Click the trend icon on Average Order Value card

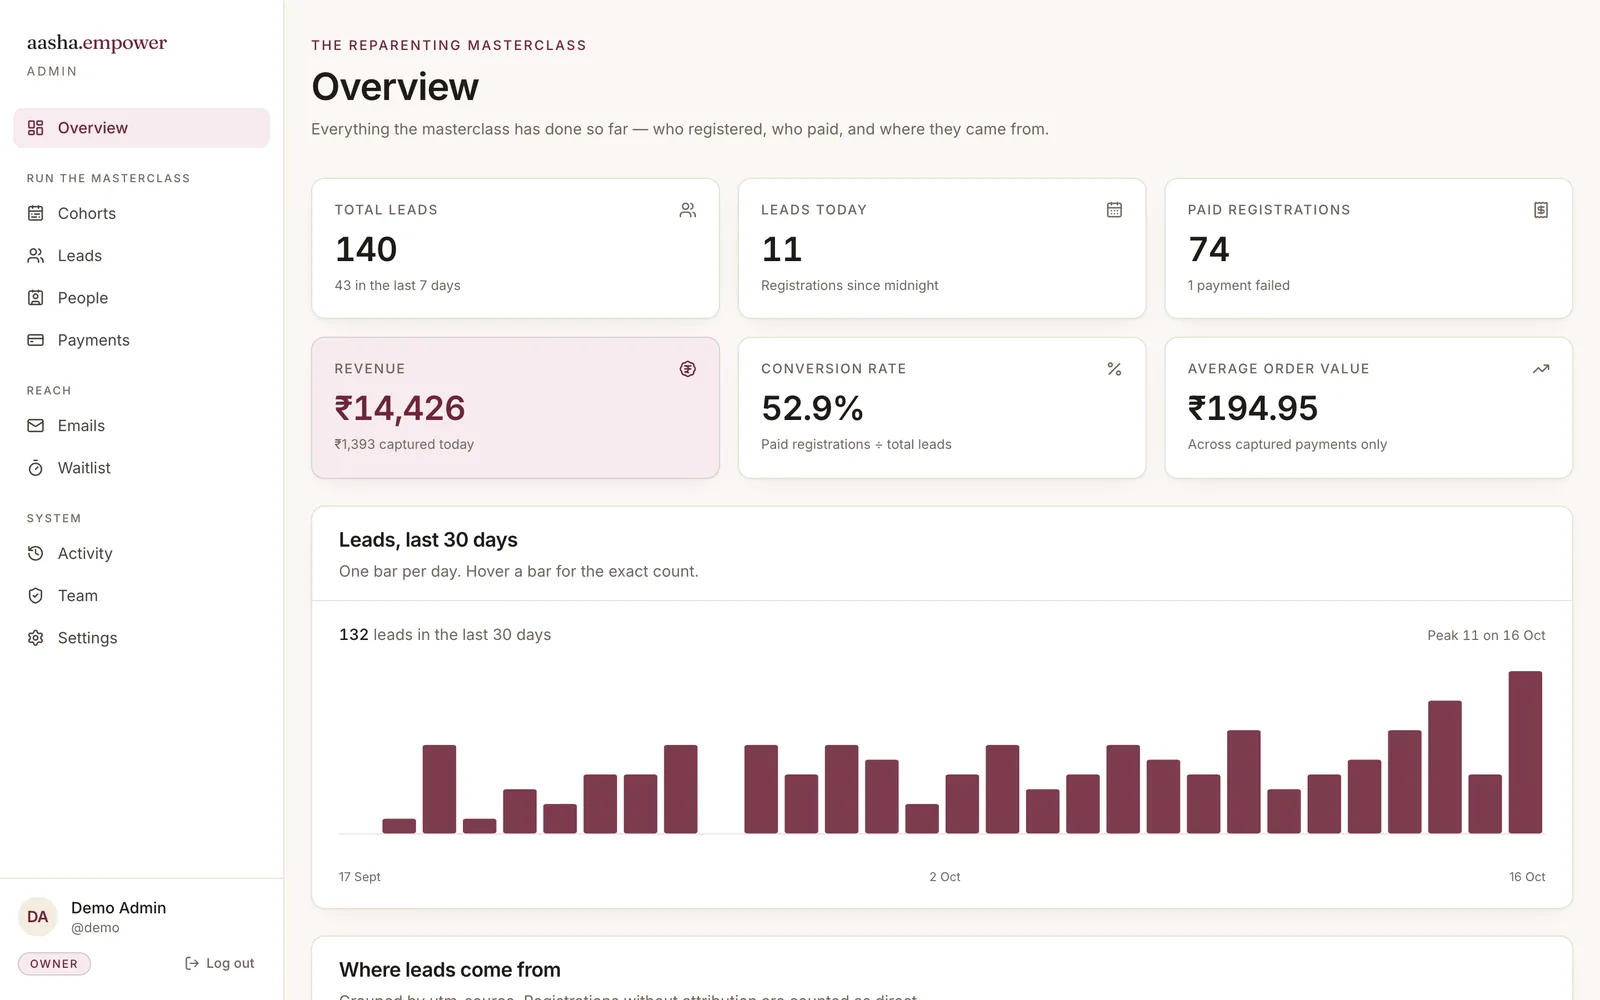tap(1541, 369)
